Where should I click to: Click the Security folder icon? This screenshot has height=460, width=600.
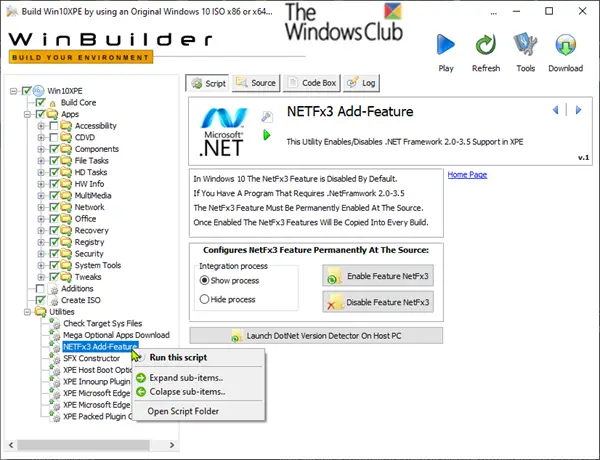pyautogui.click(x=66, y=253)
